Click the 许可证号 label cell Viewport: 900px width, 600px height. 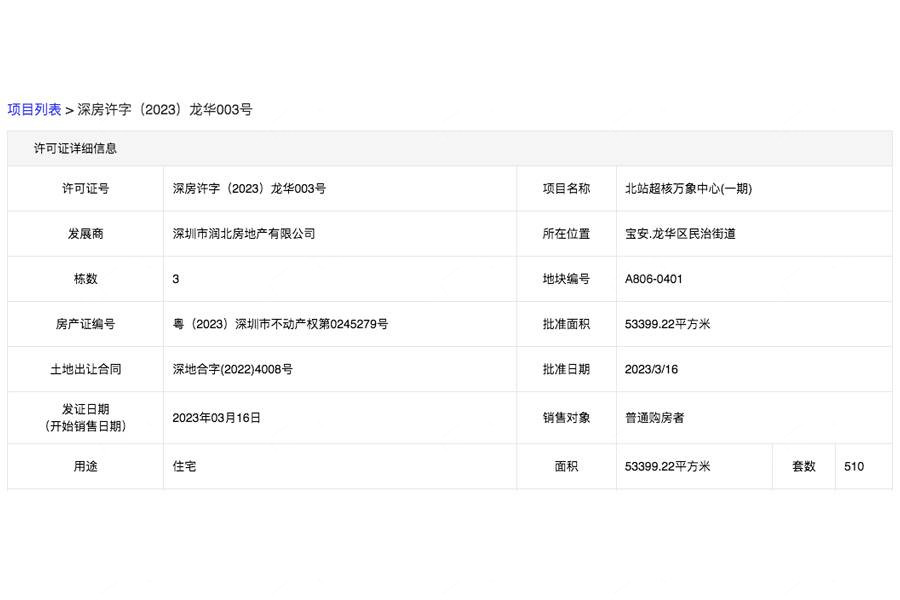(86, 188)
